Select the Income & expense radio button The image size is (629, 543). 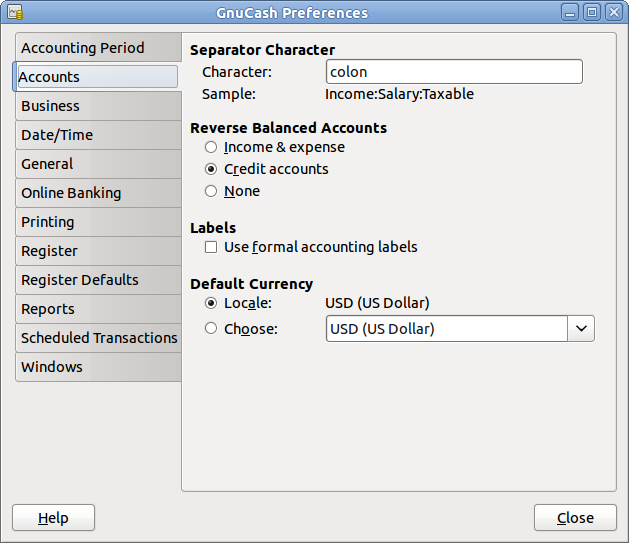(x=211, y=147)
